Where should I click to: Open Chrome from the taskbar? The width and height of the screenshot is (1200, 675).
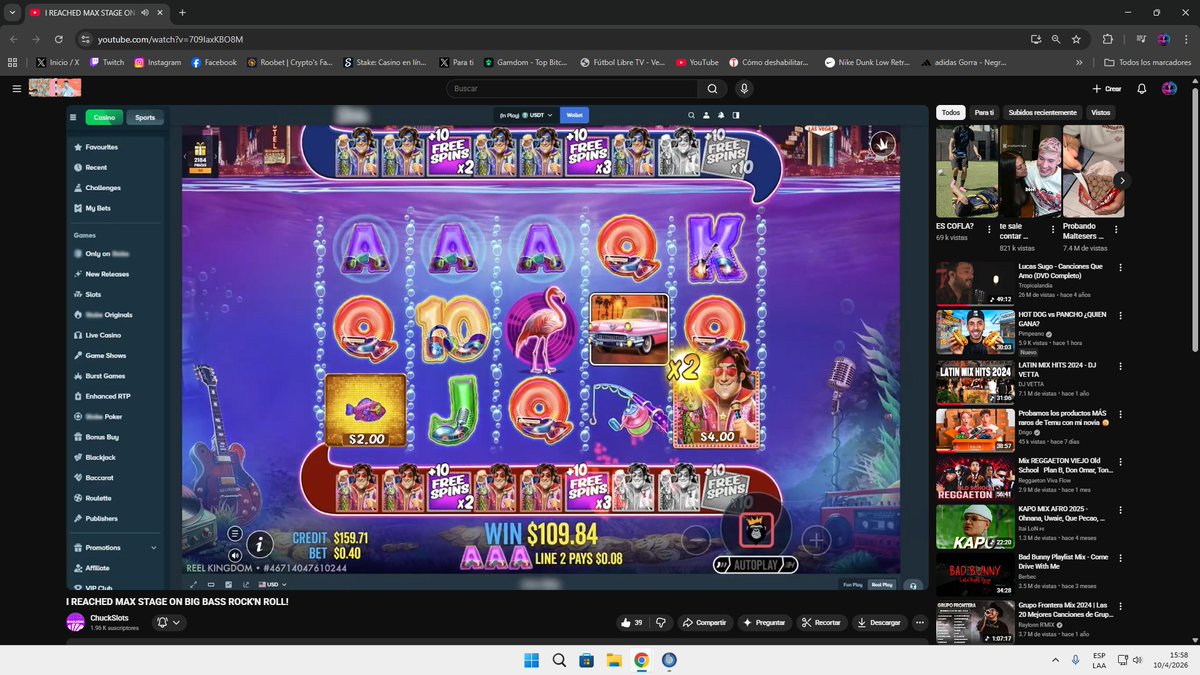[641, 660]
